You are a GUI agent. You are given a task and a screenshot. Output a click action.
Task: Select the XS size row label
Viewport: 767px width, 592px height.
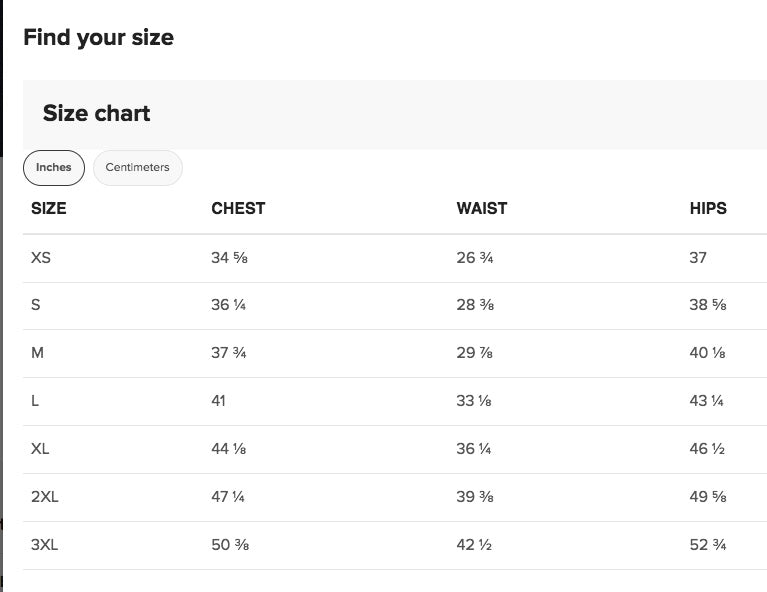(x=41, y=258)
